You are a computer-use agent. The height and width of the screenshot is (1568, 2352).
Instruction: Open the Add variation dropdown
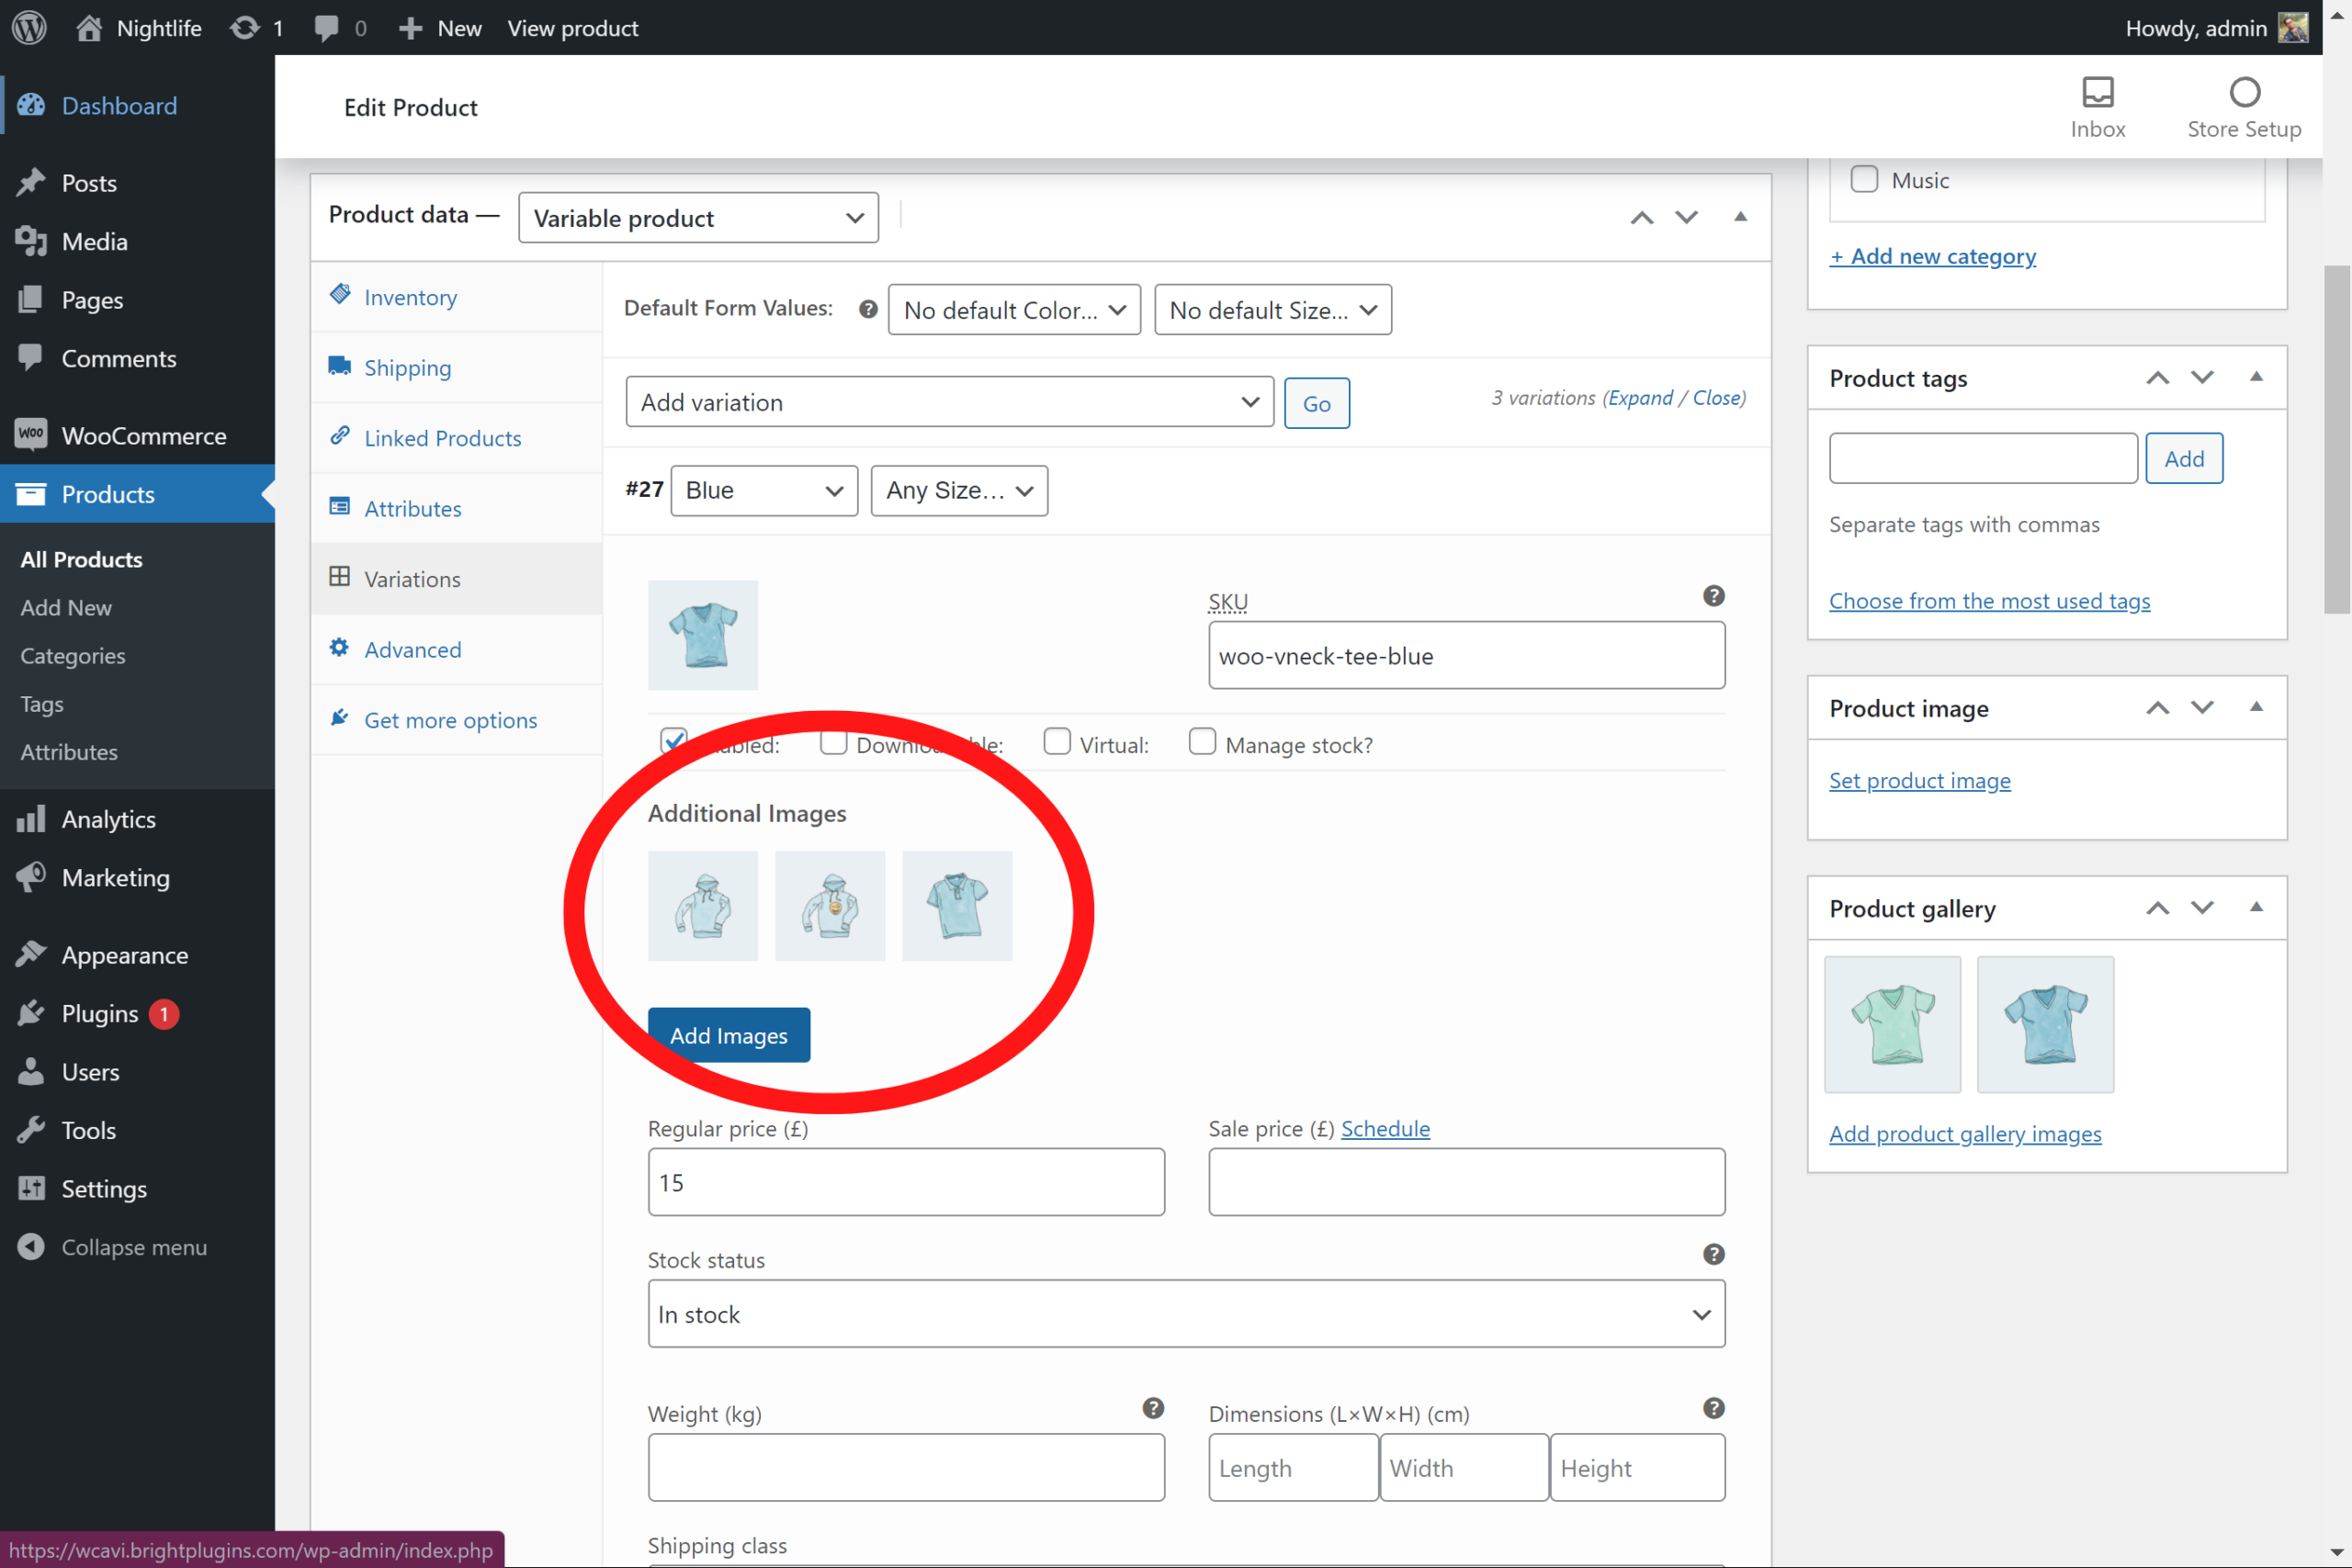point(948,402)
